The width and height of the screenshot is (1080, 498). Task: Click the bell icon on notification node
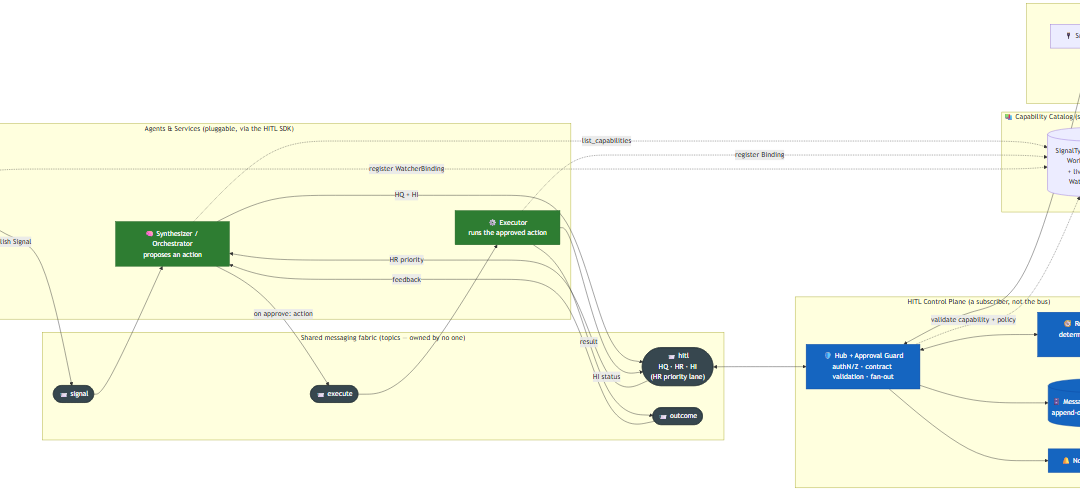(x=1066, y=461)
